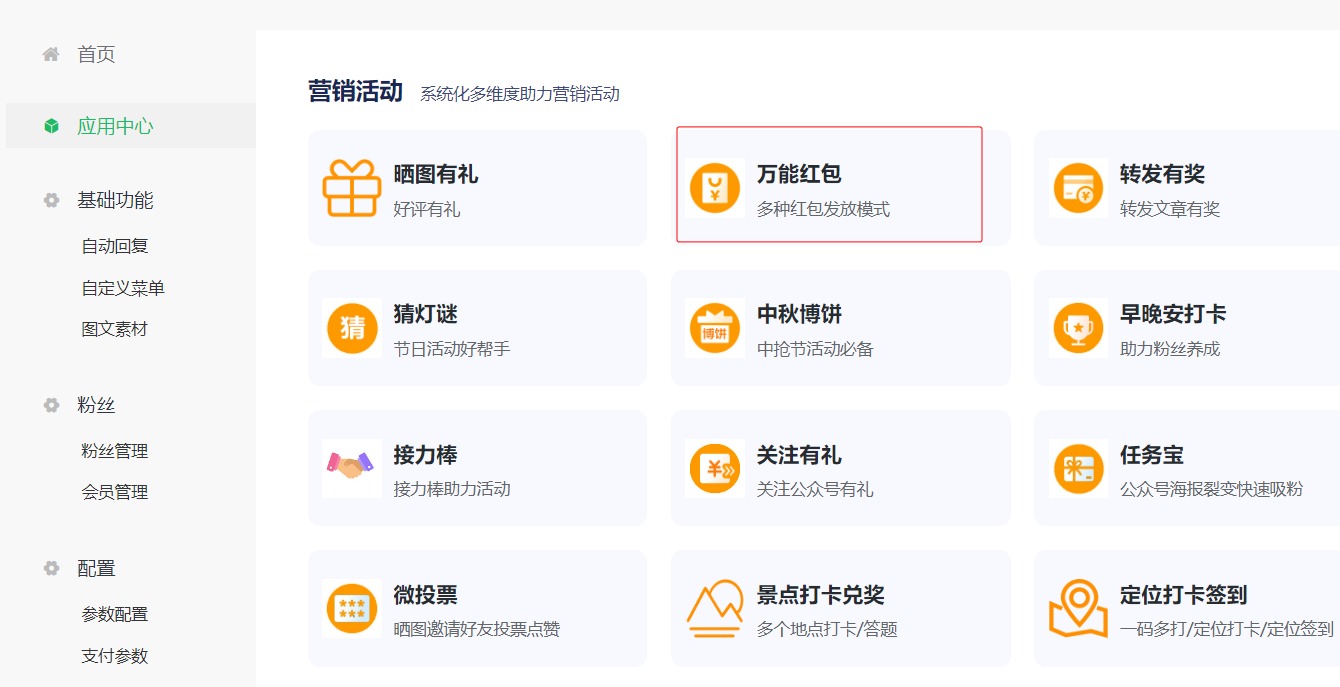Click the description 转发文章有奖
The image size is (1340, 687).
(1170, 209)
